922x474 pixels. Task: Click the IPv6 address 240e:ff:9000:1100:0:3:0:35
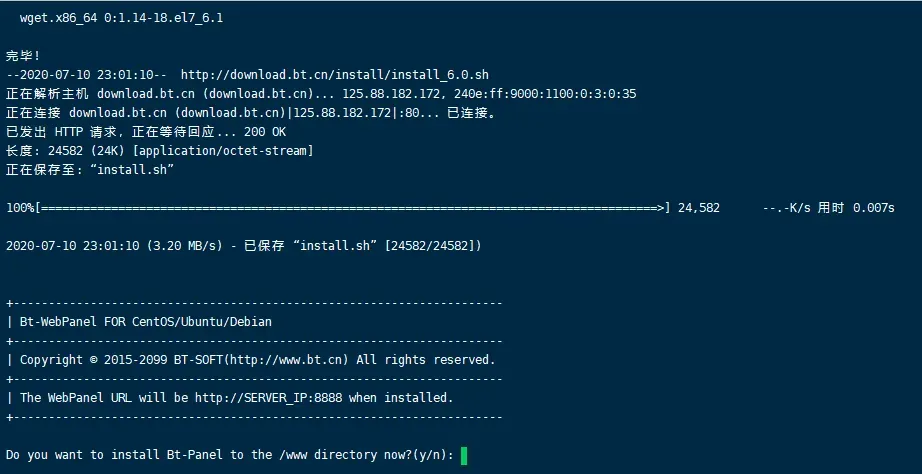click(x=545, y=94)
